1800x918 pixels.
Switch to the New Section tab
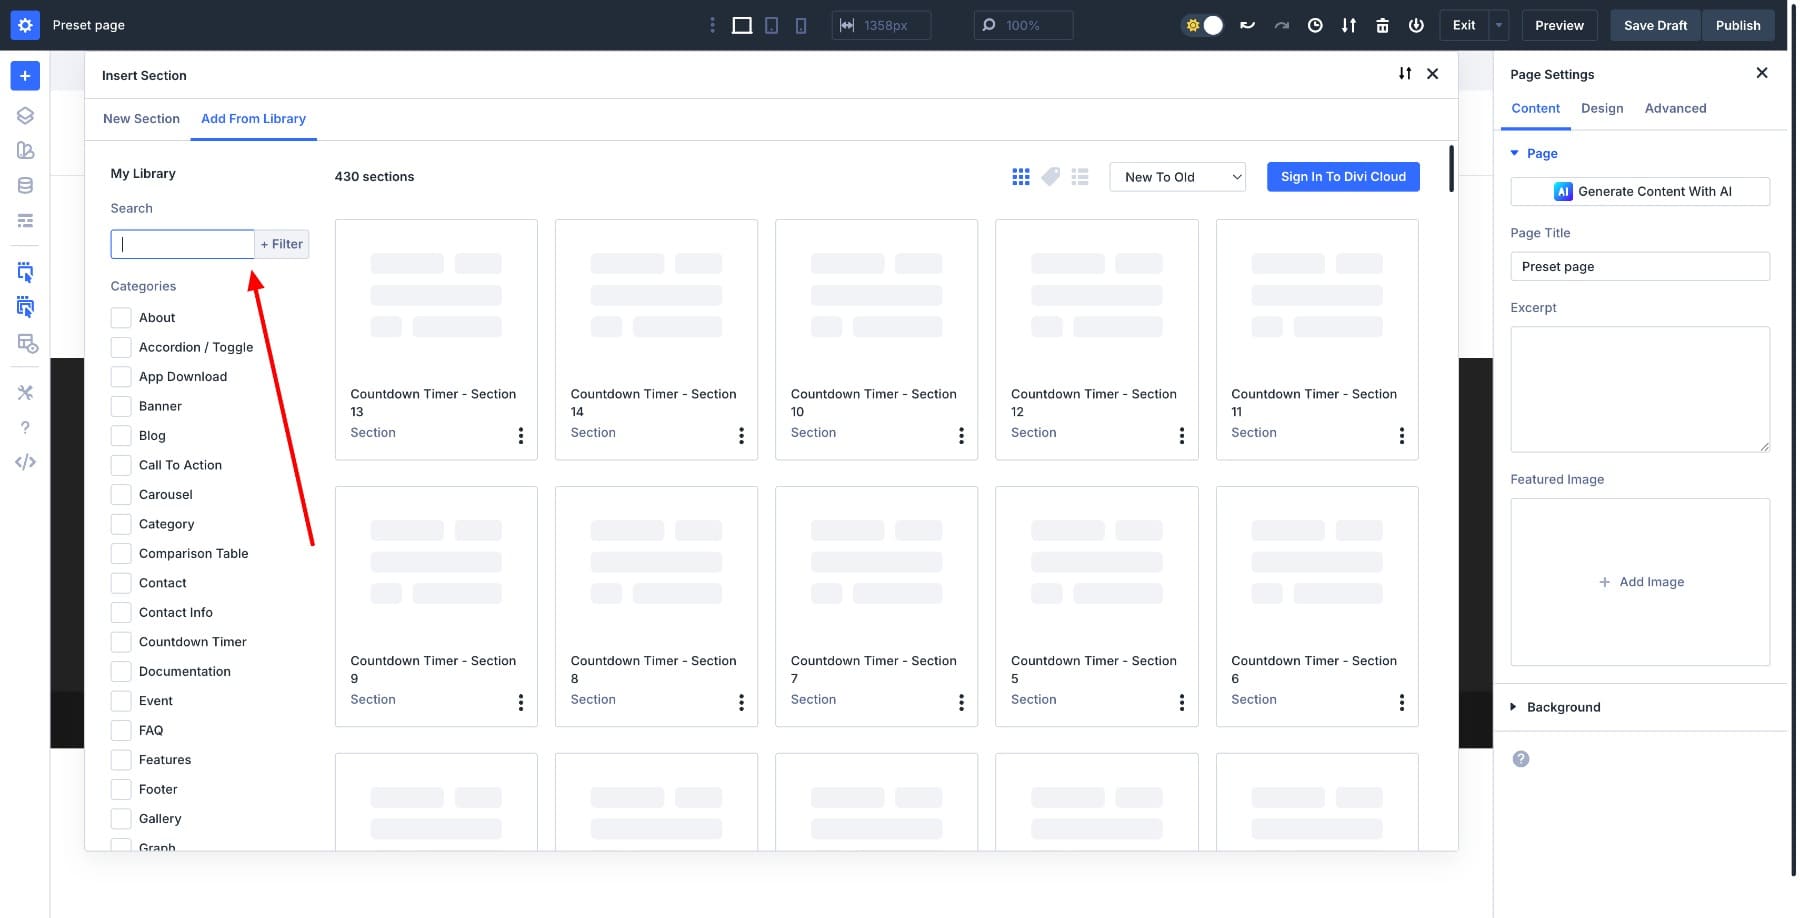141,119
